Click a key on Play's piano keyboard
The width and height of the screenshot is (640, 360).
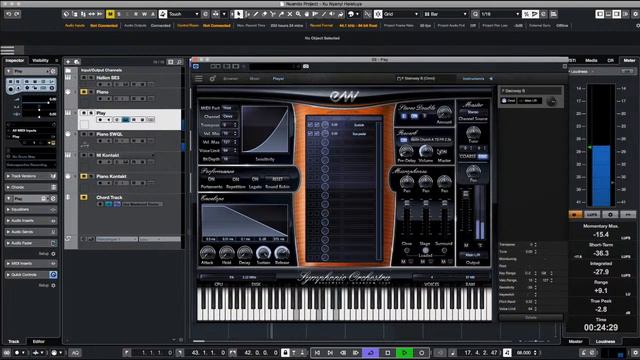coord(344,304)
